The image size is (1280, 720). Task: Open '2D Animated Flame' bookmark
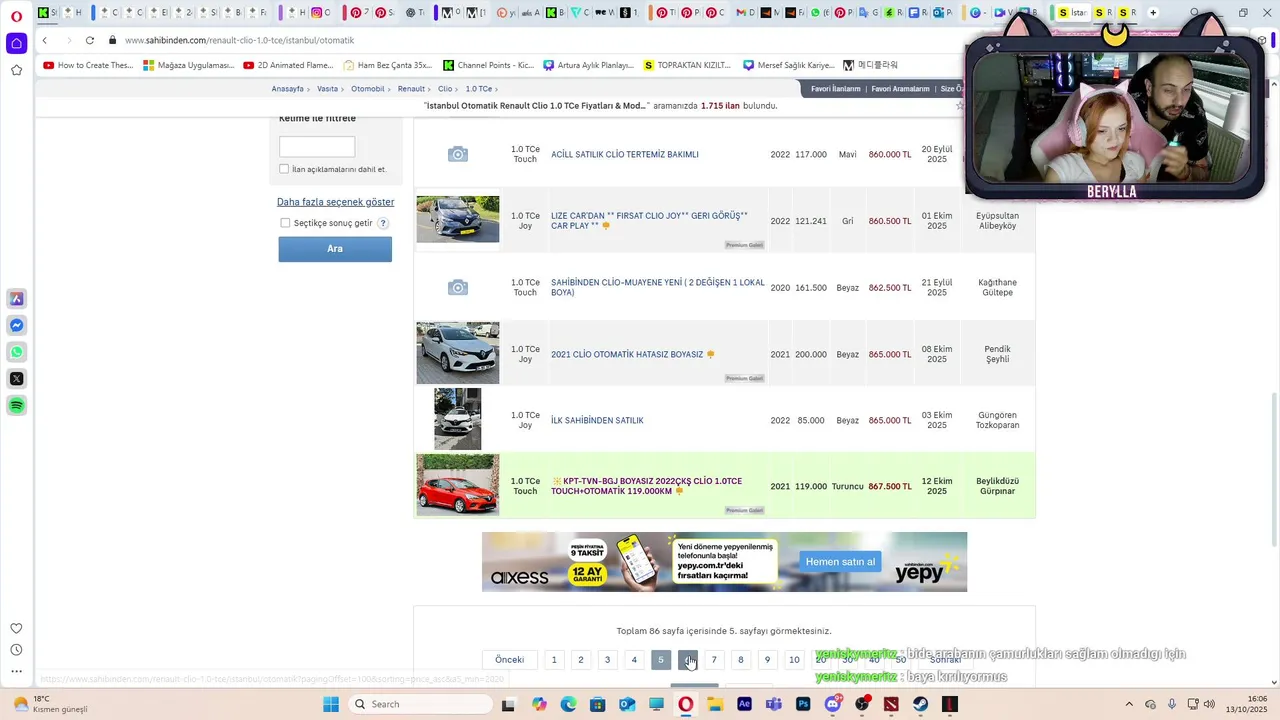(x=289, y=65)
